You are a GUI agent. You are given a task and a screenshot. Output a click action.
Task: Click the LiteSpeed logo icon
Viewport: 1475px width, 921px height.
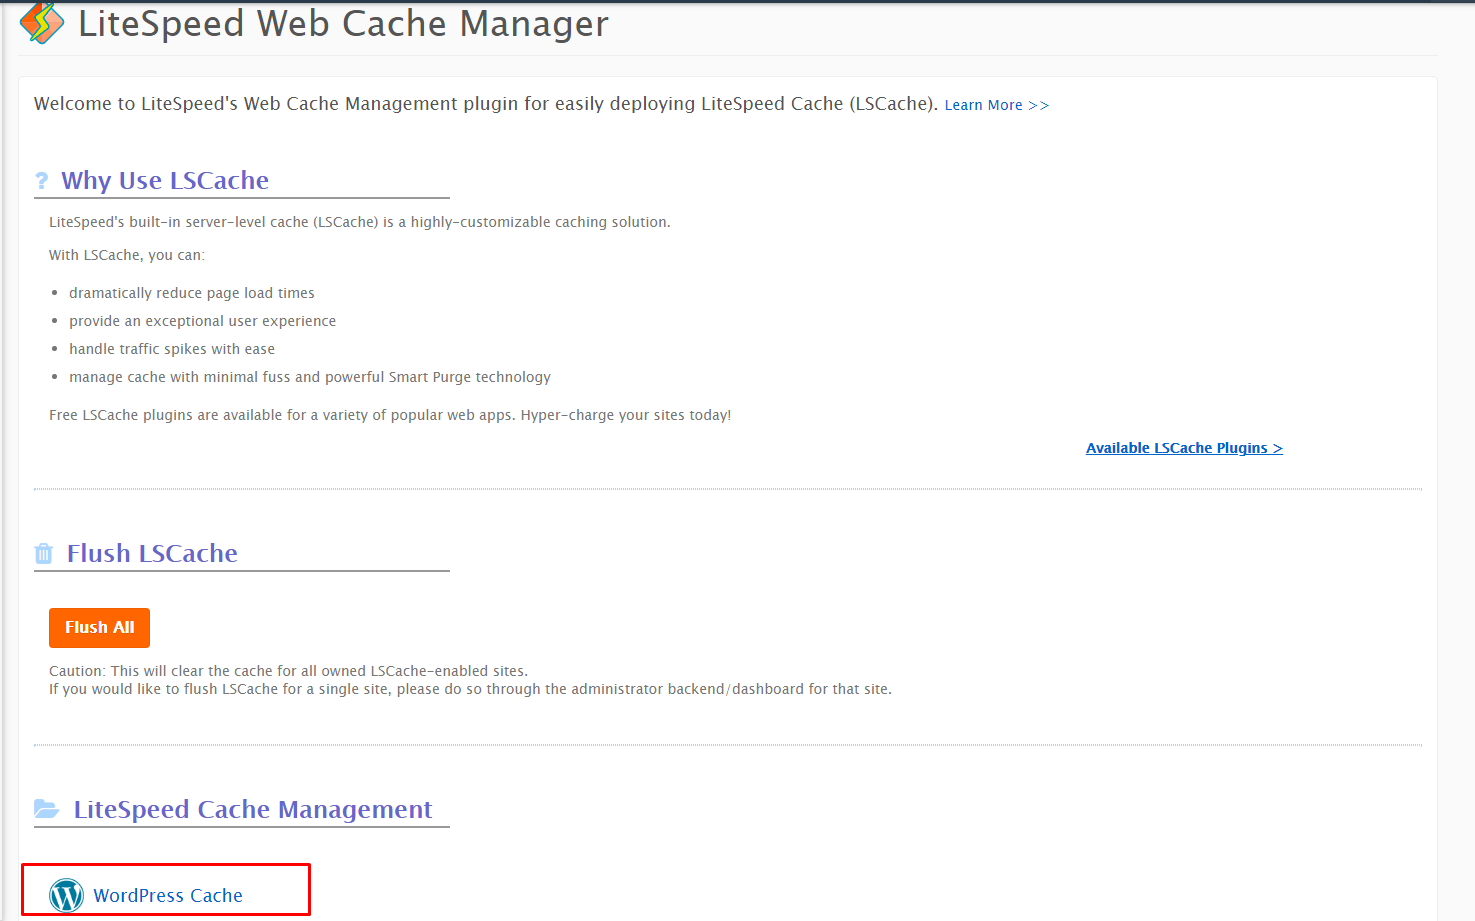click(x=42, y=23)
